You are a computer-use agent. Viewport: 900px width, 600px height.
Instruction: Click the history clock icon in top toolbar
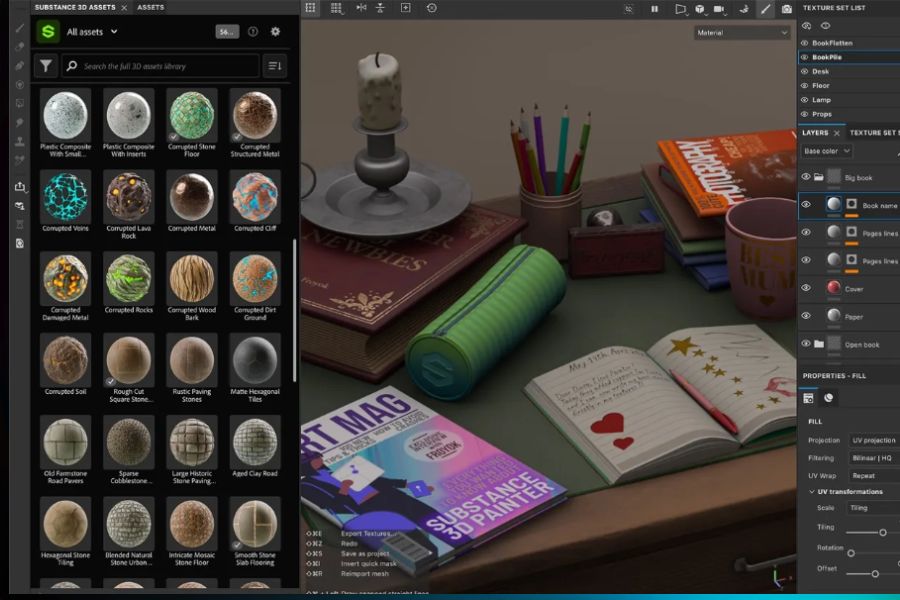click(432, 8)
